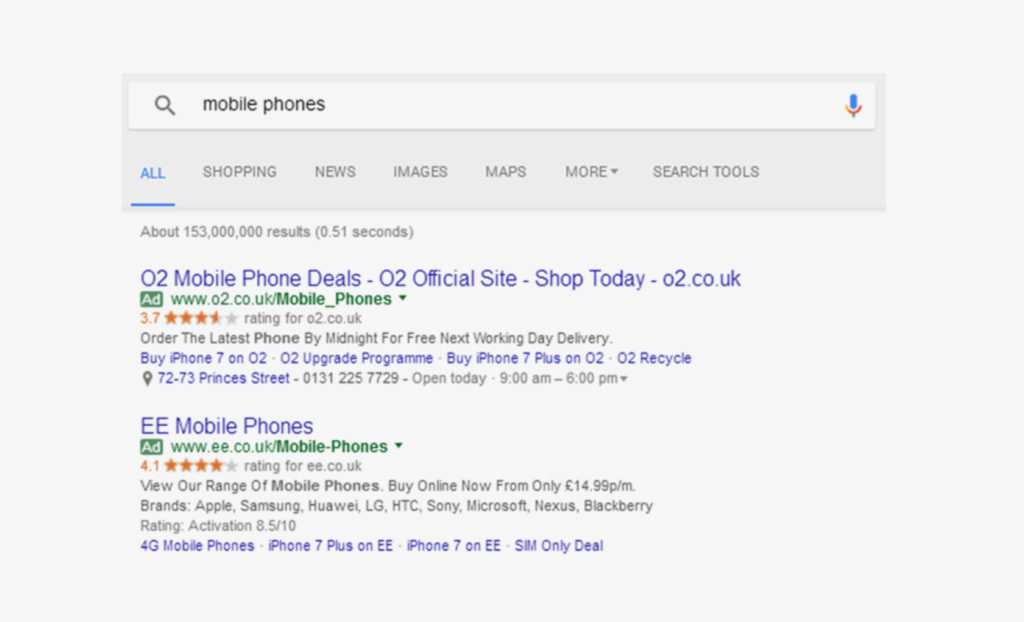Image resolution: width=1024 pixels, height=622 pixels.
Task: Open the EE Mobile Phones headline
Action: coord(227,427)
